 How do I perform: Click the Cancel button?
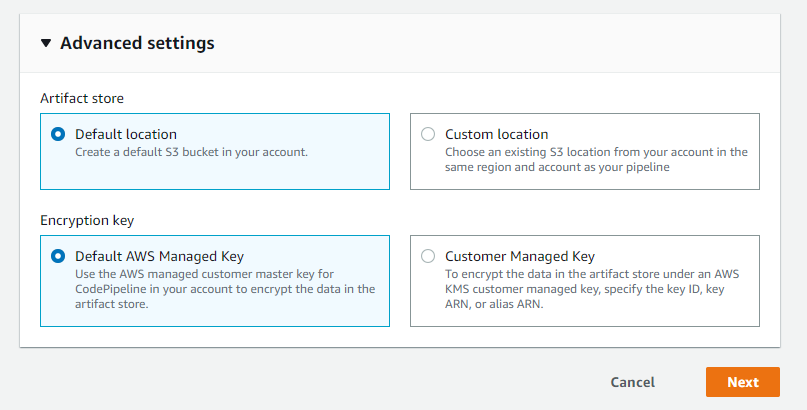632,382
